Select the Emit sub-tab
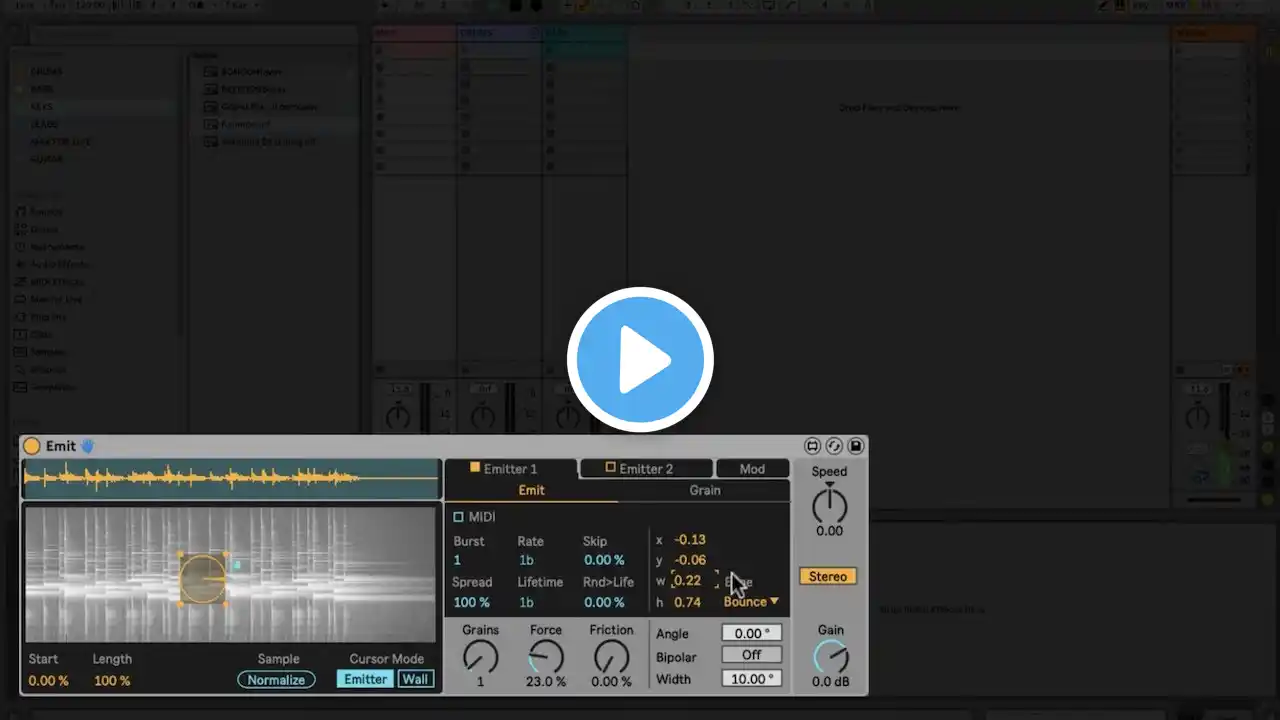1280x720 pixels. point(531,490)
